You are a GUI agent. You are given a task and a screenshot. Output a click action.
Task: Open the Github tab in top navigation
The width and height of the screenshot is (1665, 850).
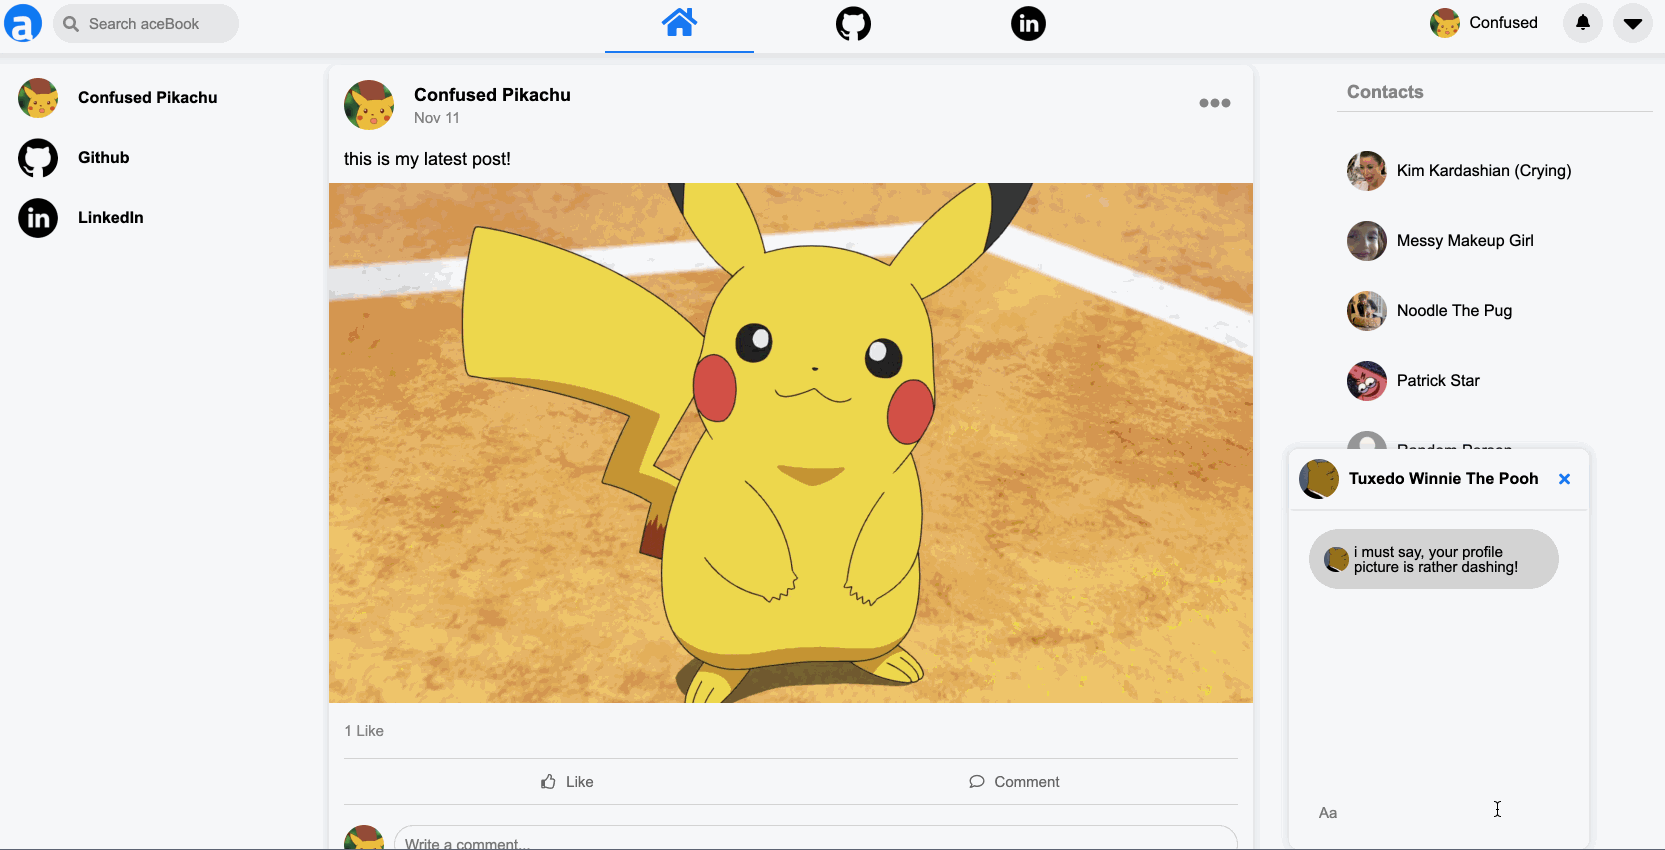point(853,23)
